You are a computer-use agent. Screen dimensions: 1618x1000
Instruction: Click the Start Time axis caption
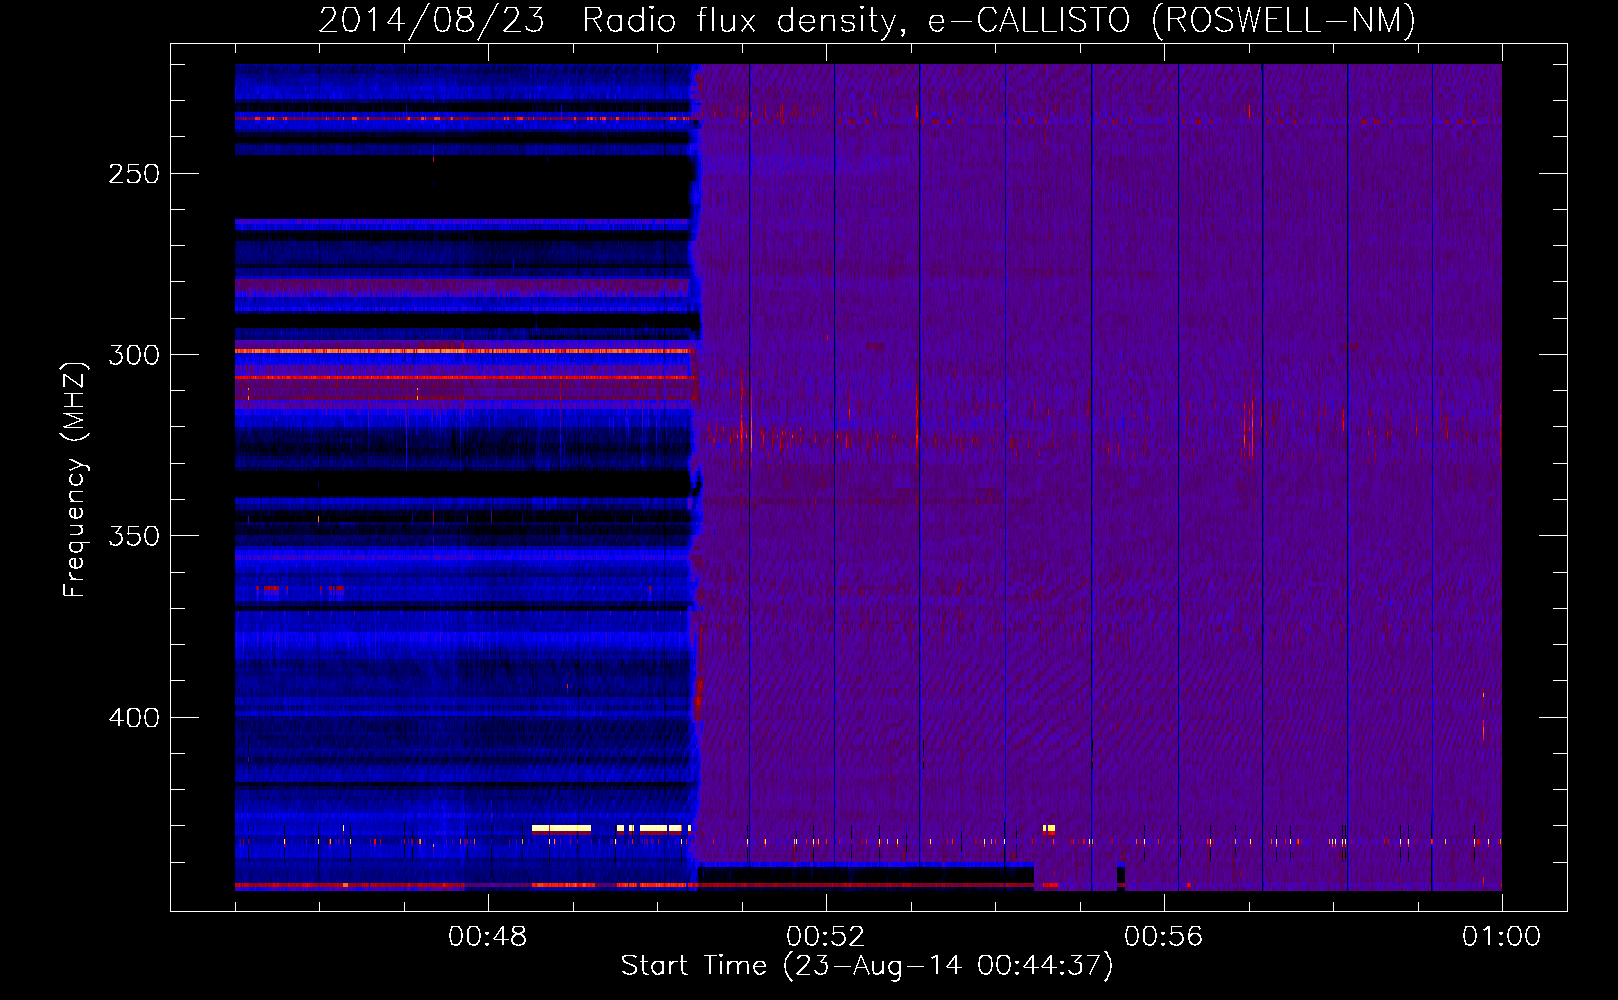coord(866,966)
